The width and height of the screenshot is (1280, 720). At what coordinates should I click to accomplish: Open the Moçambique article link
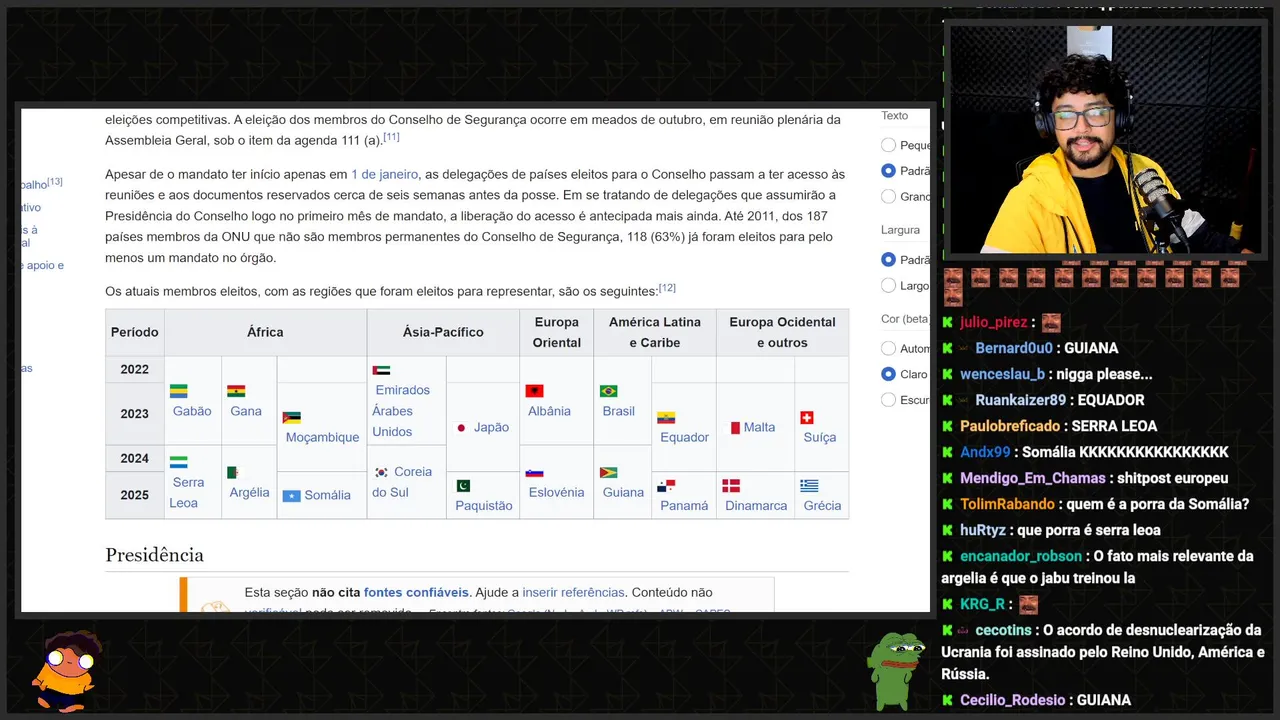[x=322, y=437]
